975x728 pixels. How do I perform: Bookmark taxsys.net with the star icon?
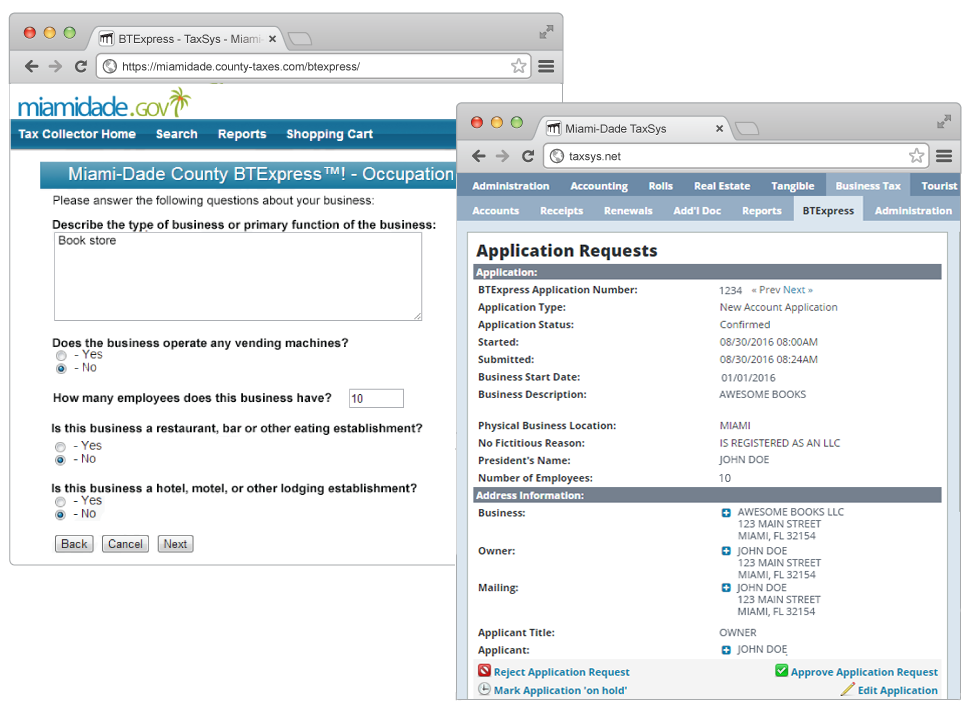[x=916, y=155]
